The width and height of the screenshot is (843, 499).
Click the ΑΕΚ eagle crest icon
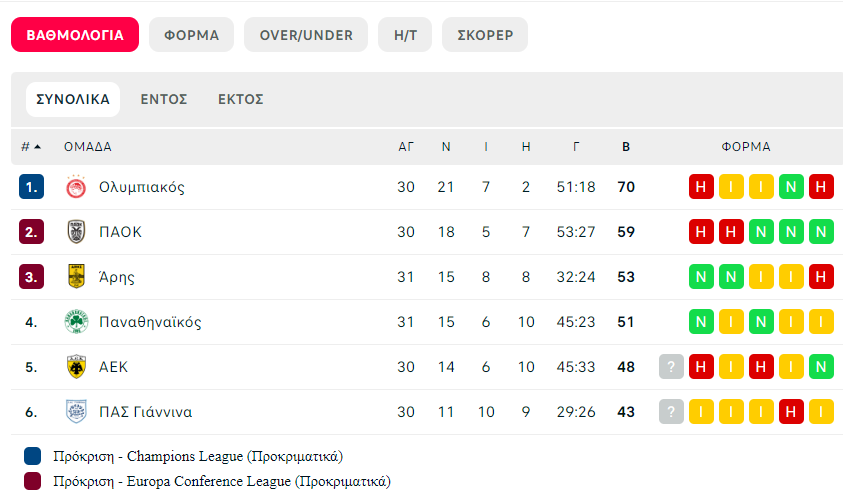point(76,367)
